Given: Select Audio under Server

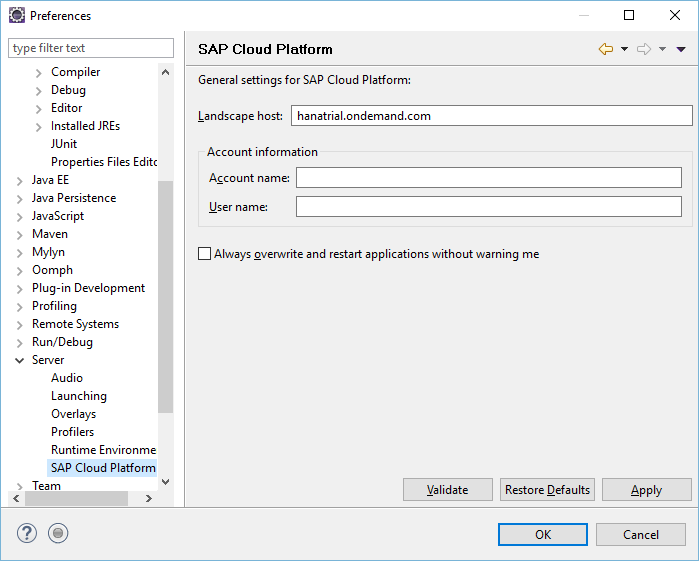Looking at the screenshot, I should click(67, 378).
